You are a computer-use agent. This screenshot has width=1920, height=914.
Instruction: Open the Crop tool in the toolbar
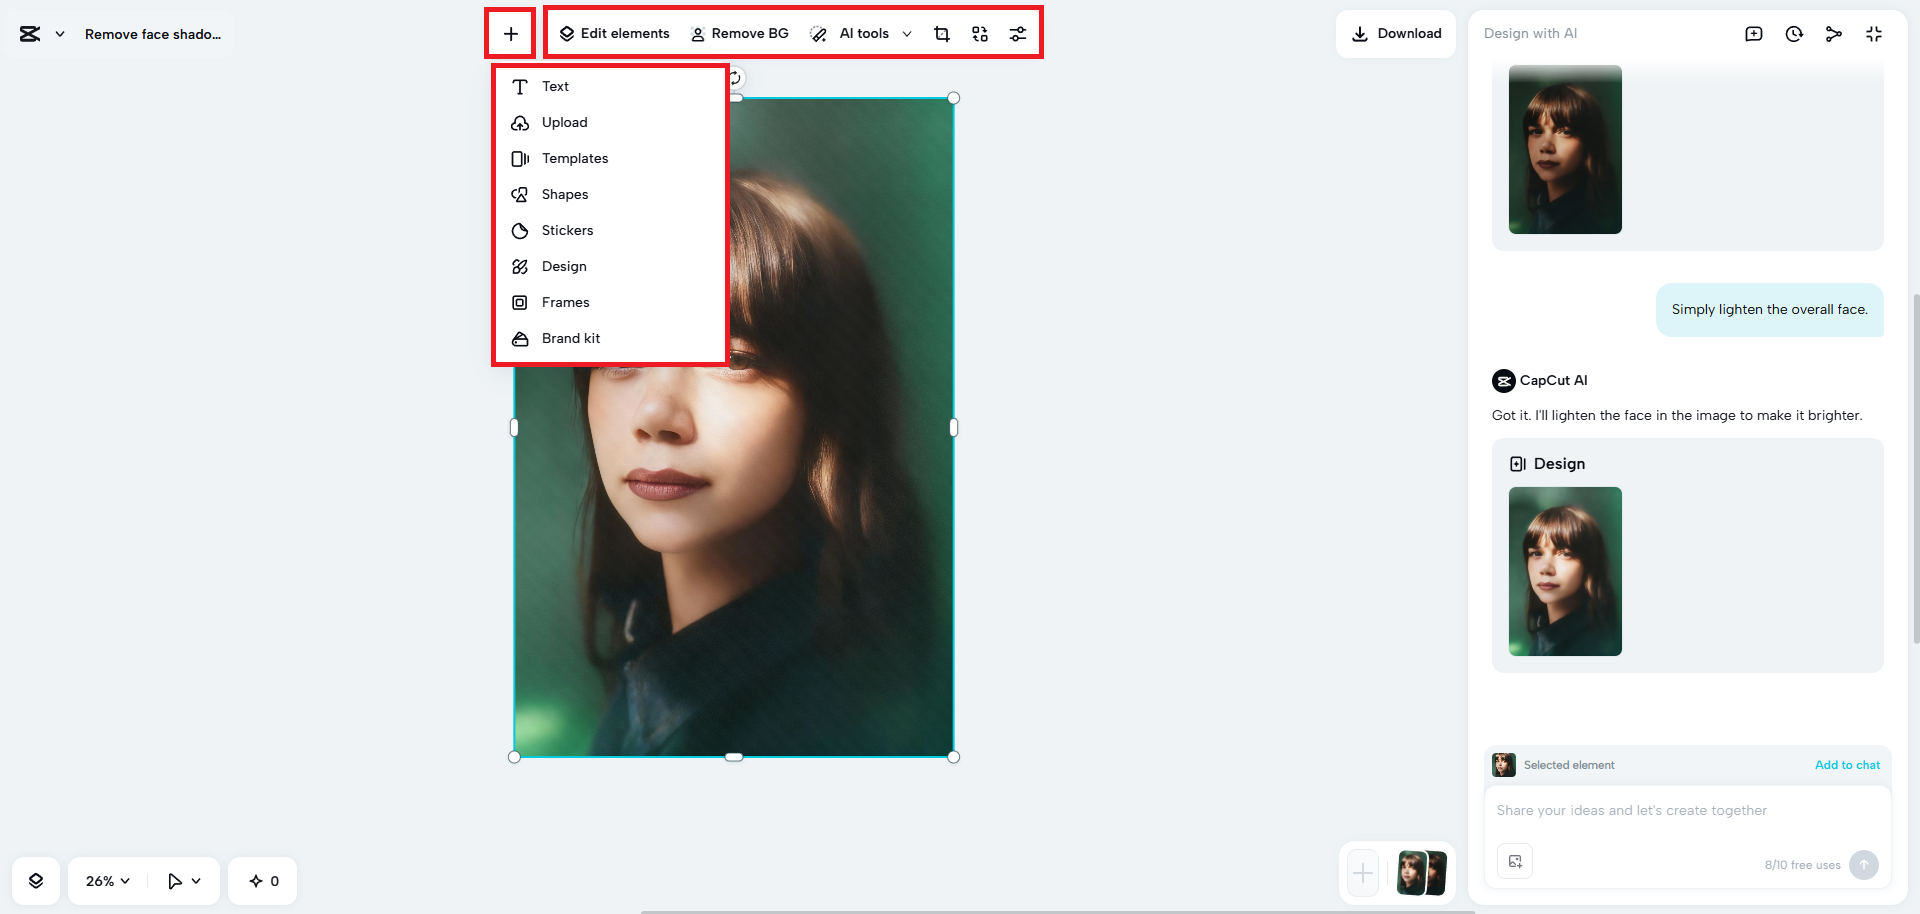(x=941, y=33)
